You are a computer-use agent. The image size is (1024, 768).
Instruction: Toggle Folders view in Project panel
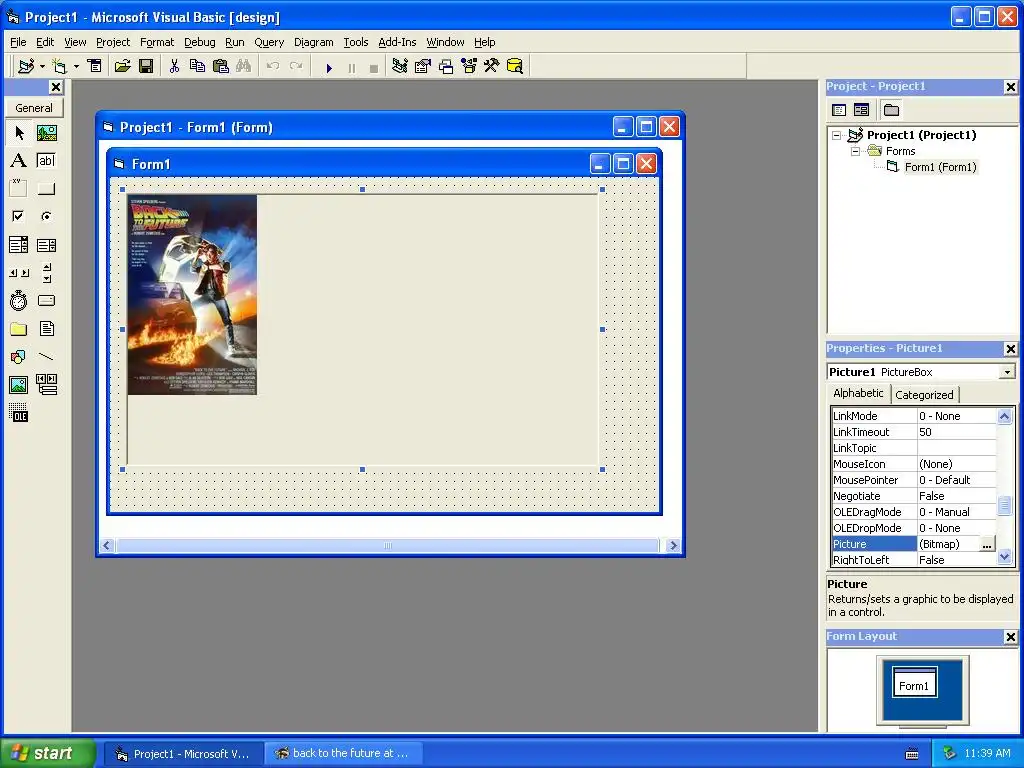point(891,110)
